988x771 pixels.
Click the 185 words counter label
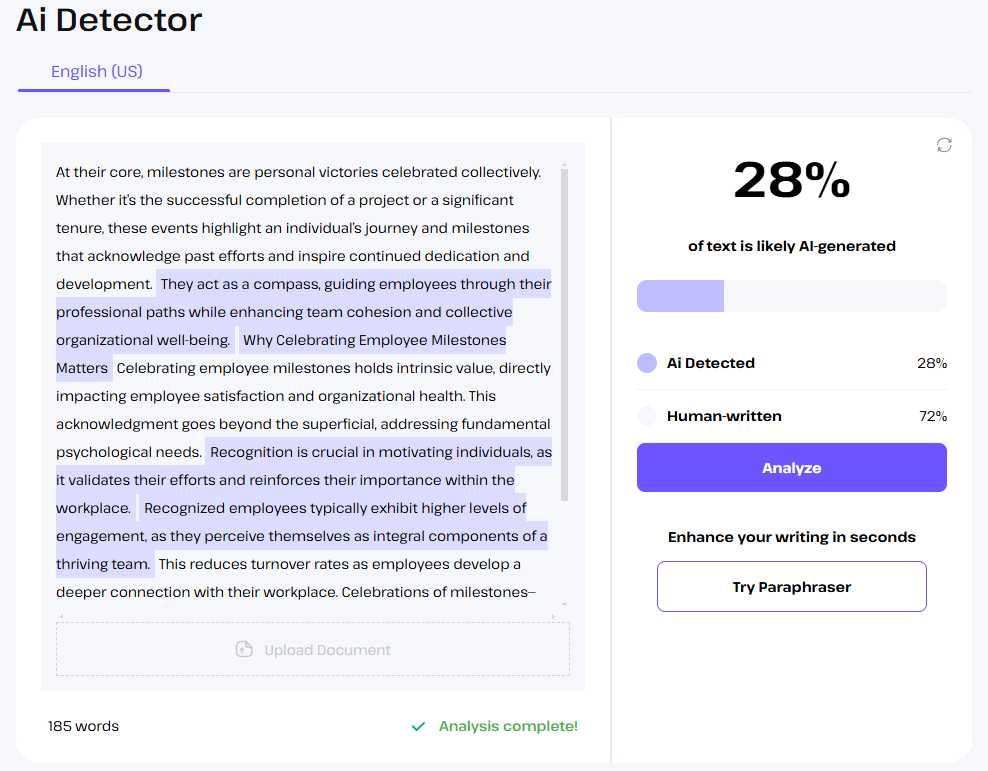pos(83,727)
